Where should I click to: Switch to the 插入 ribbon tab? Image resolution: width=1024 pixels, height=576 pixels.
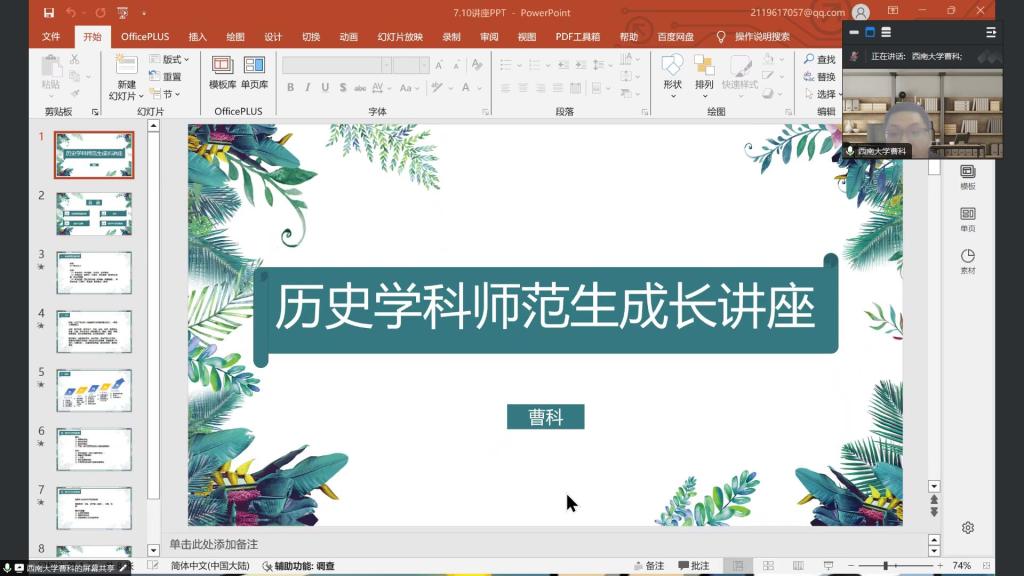tap(198, 37)
